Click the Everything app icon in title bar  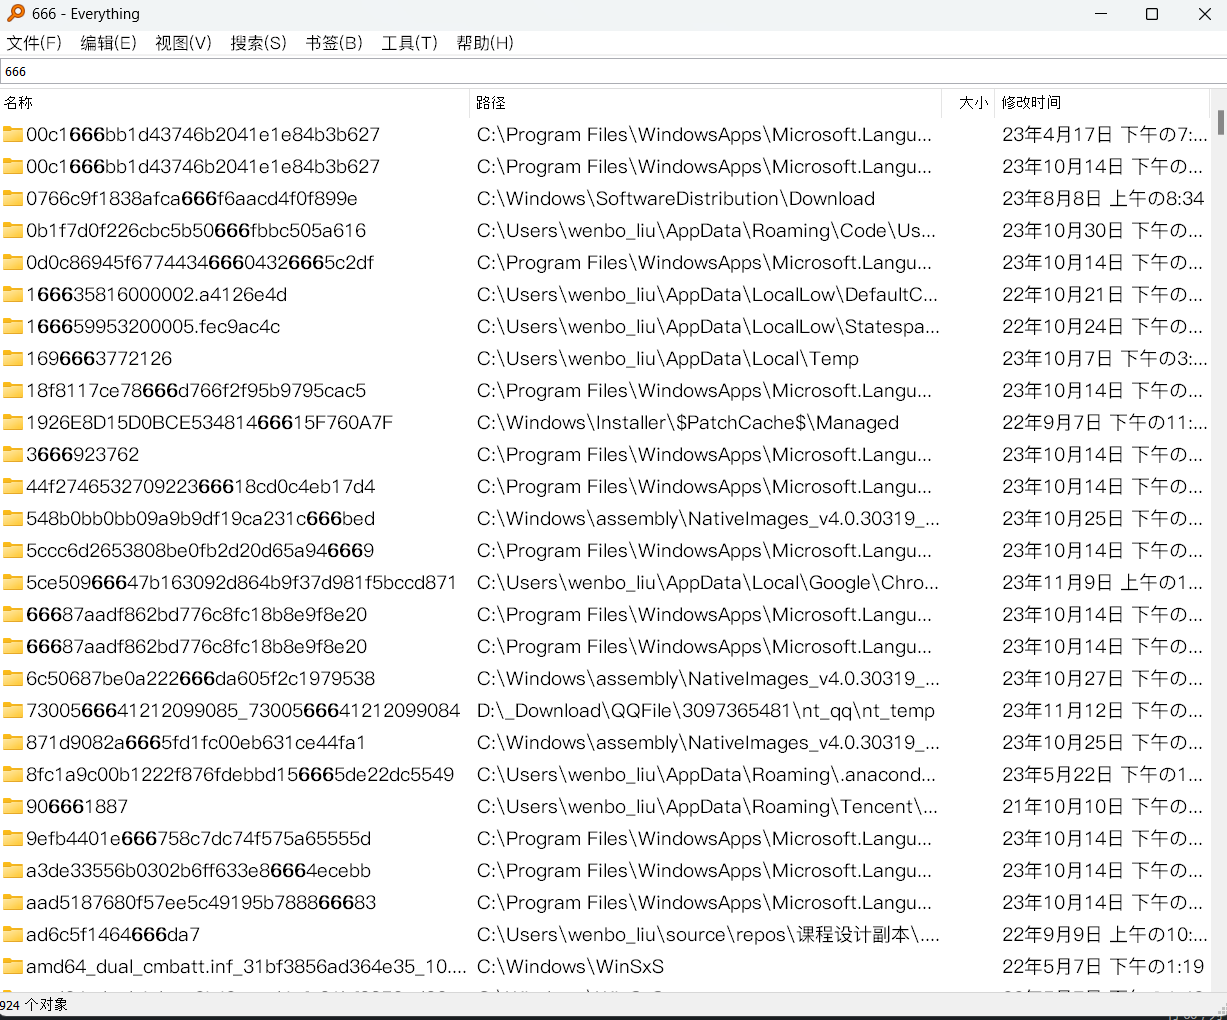point(16,14)
